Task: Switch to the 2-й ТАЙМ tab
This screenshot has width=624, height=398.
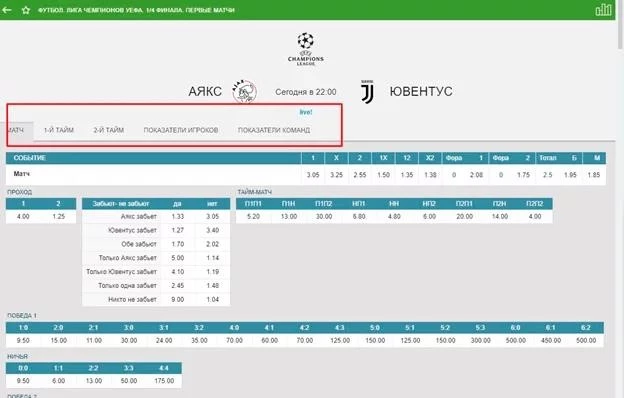Action: coord(109,130)
